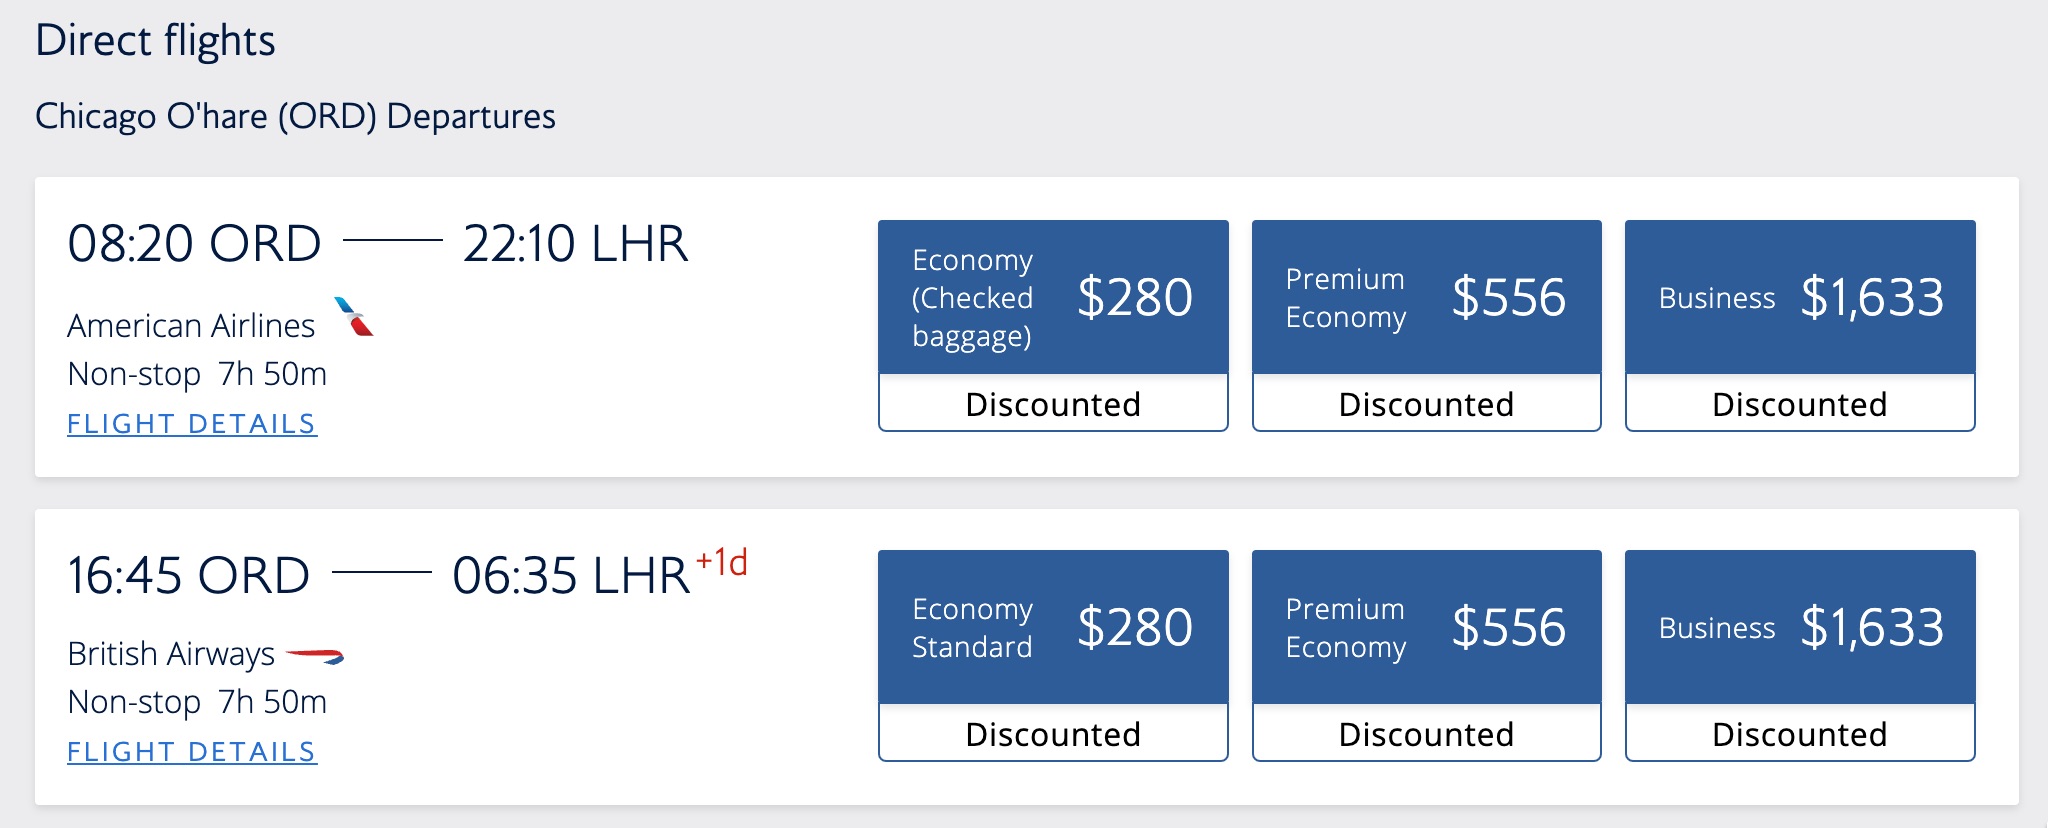
Task: Select Economy (Checked baggage) $280 fare card
Action: (1052, 296)
